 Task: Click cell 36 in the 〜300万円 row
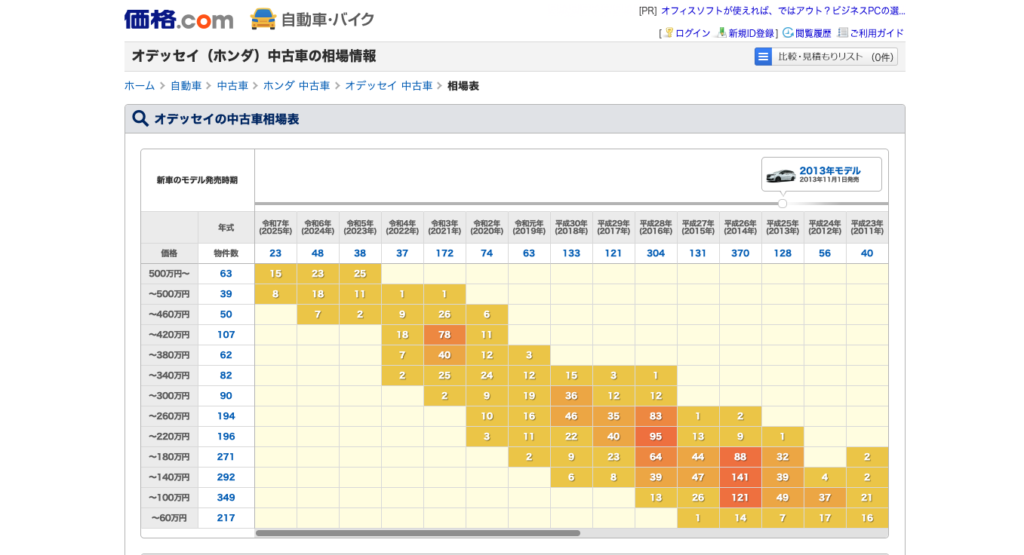point(571,396)
